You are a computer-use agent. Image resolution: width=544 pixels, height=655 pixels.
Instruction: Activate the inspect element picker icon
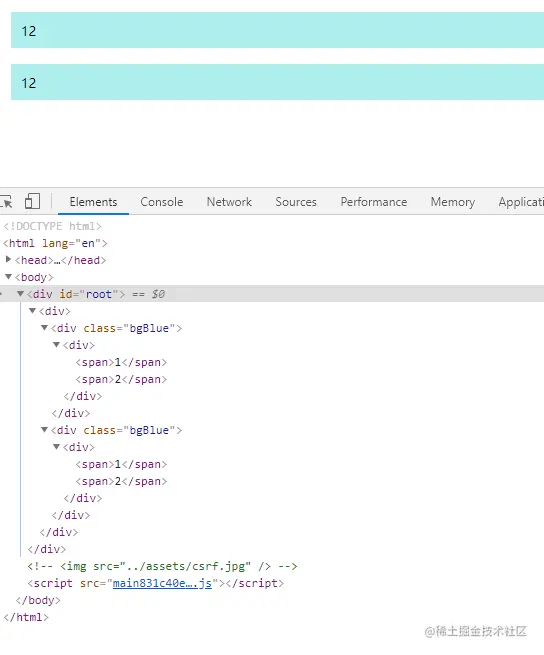coord(6,202)
